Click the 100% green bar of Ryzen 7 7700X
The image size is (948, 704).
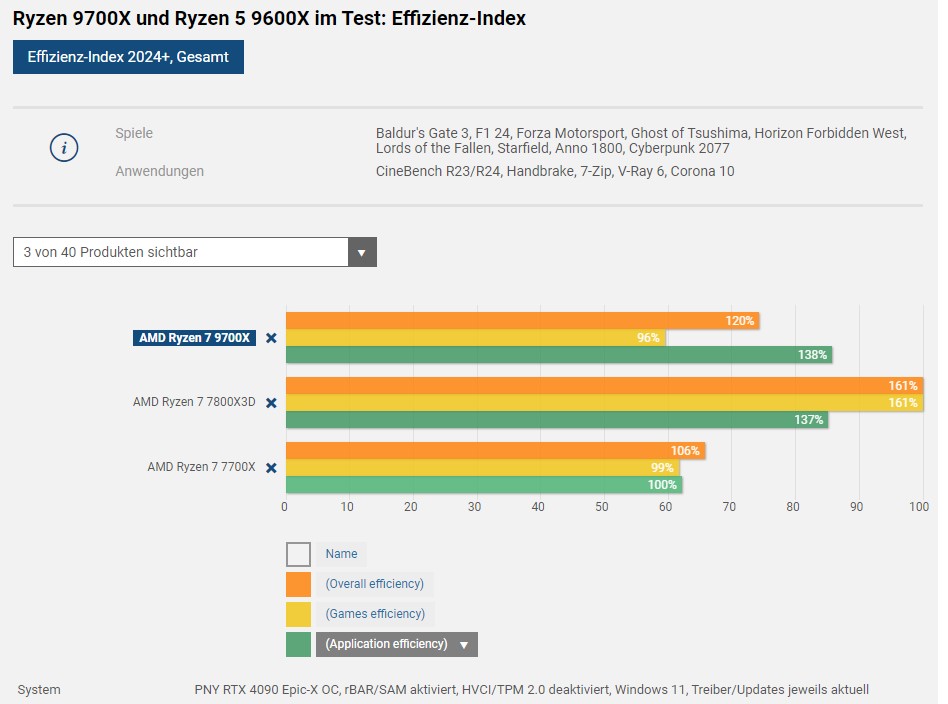pyautogui.click(x=484, y=485)
